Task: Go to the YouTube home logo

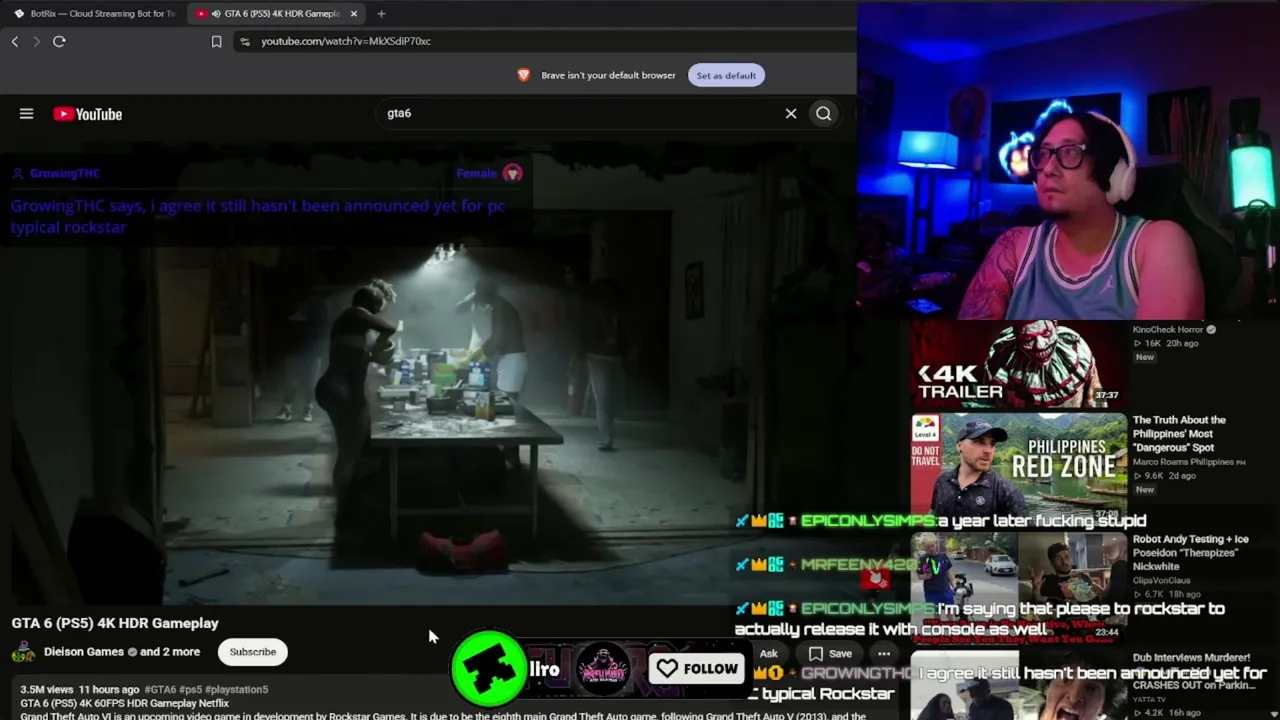Action: pos(87,114)
